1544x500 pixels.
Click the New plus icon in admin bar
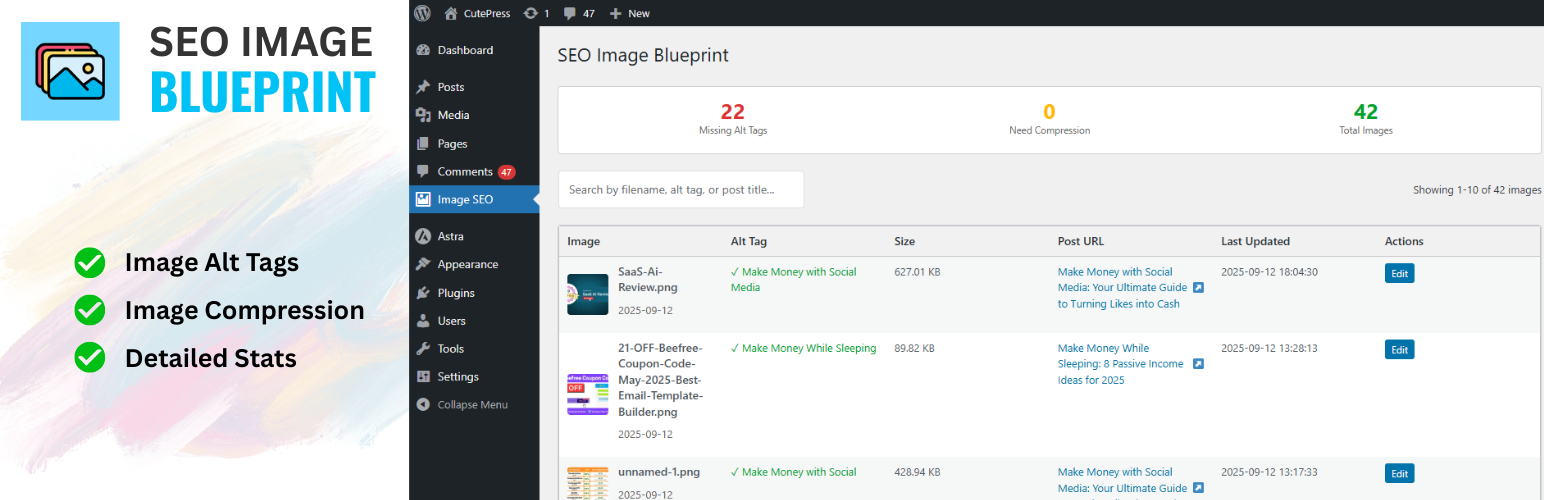click(615, 13)
